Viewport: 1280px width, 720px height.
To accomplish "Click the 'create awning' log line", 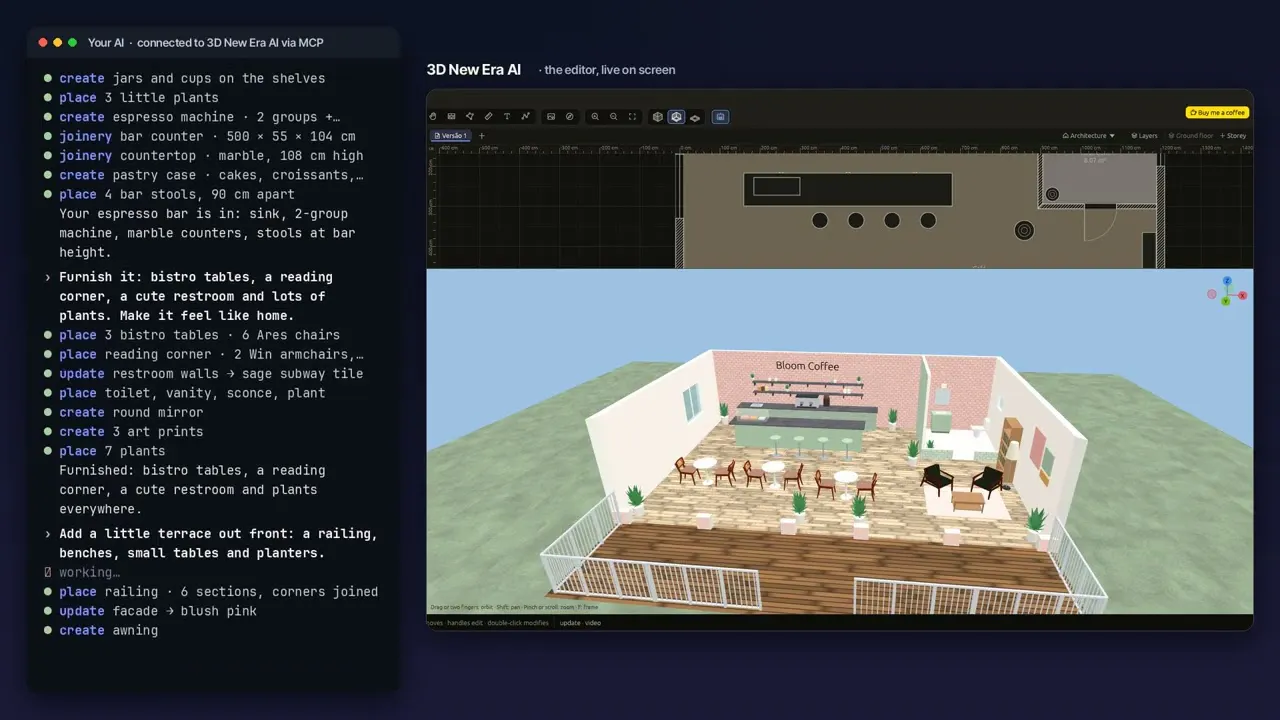I will coord(108,630).
